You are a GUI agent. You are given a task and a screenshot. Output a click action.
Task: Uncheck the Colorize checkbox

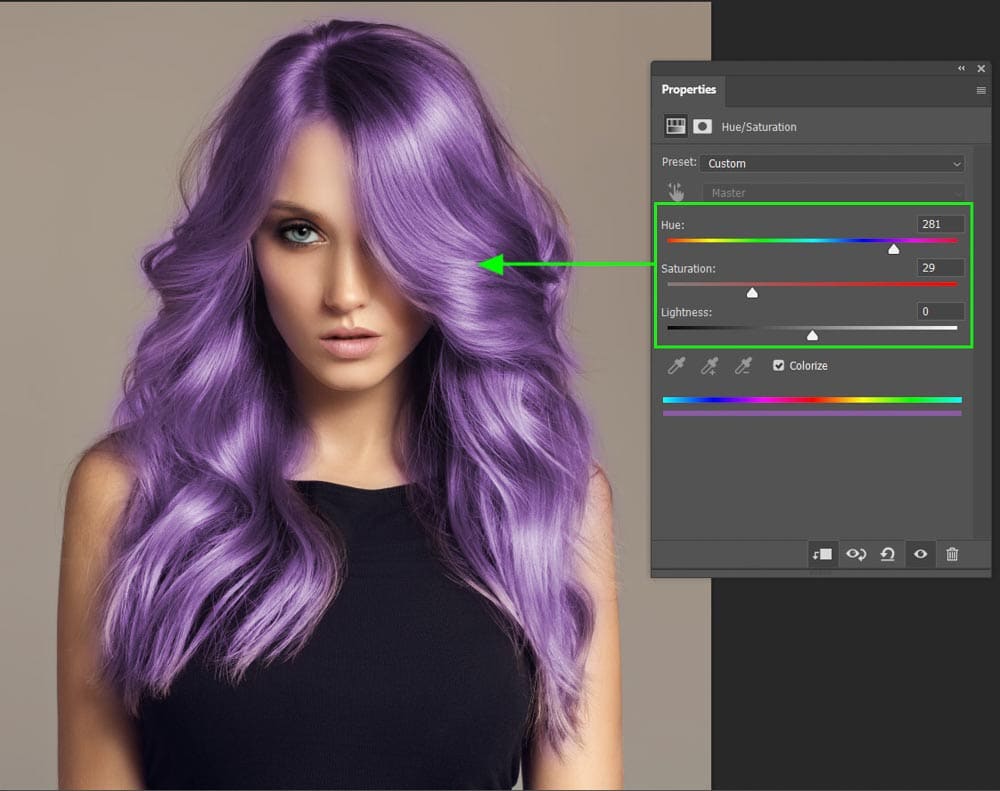(778, 366)
